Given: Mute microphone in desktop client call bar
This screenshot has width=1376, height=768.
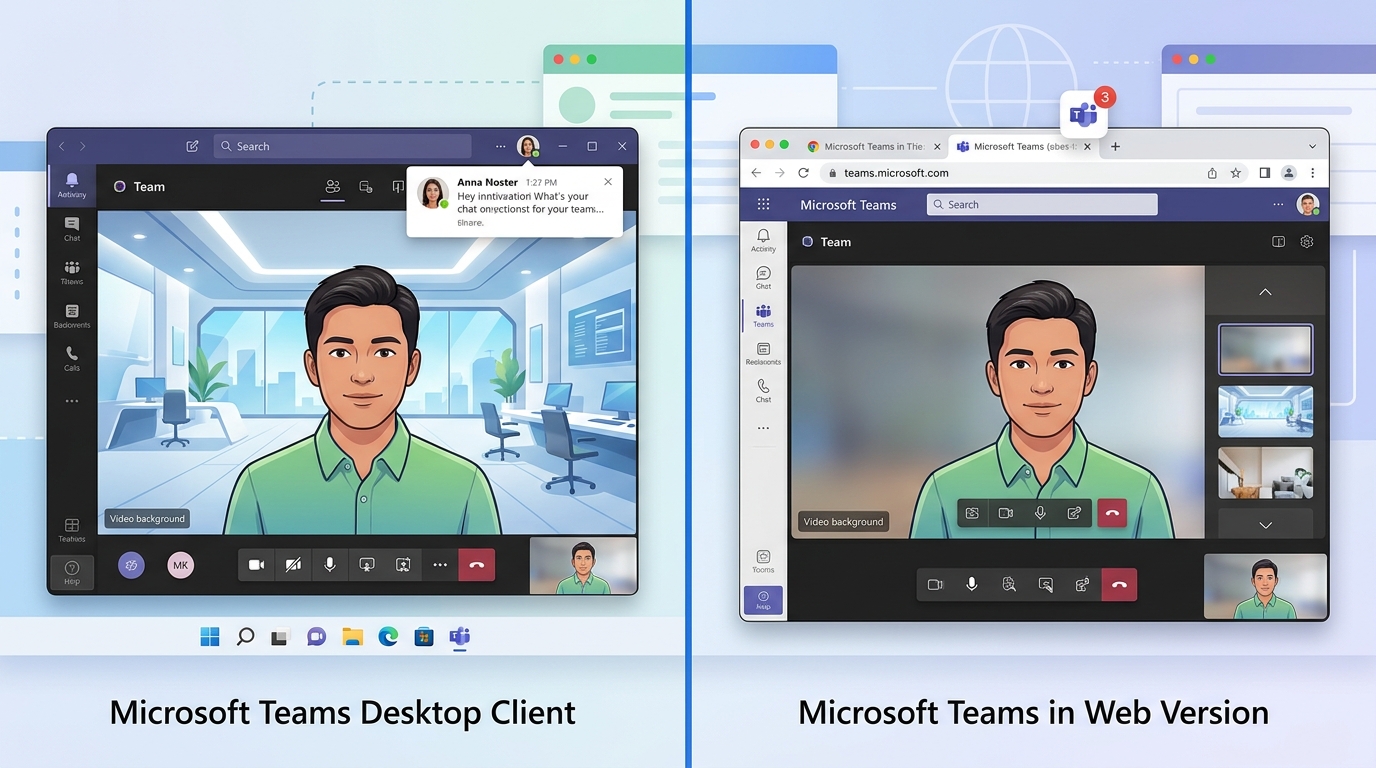Looking at the screenshot, I should [x=330, y=565].
